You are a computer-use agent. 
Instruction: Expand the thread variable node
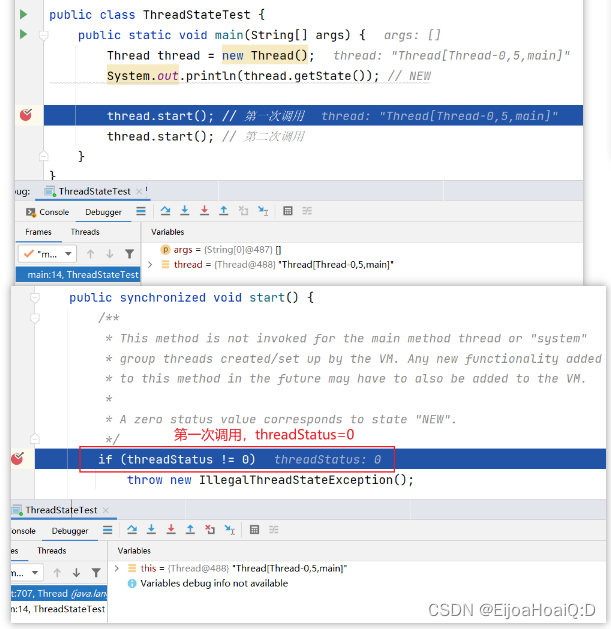150,265
